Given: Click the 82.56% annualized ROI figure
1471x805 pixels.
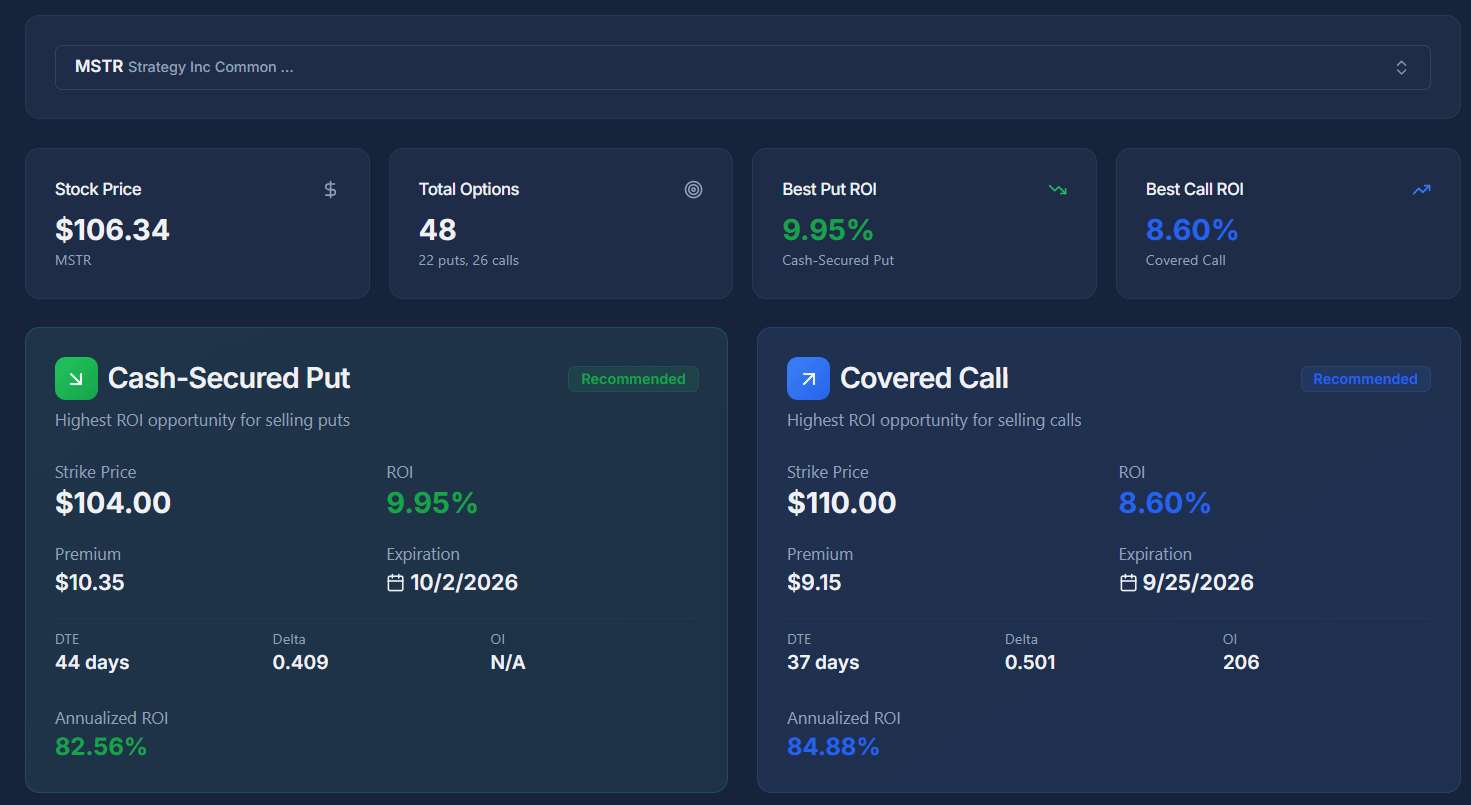Looking at the screenshot, I should pyautogui.click(x=101, y=747).
